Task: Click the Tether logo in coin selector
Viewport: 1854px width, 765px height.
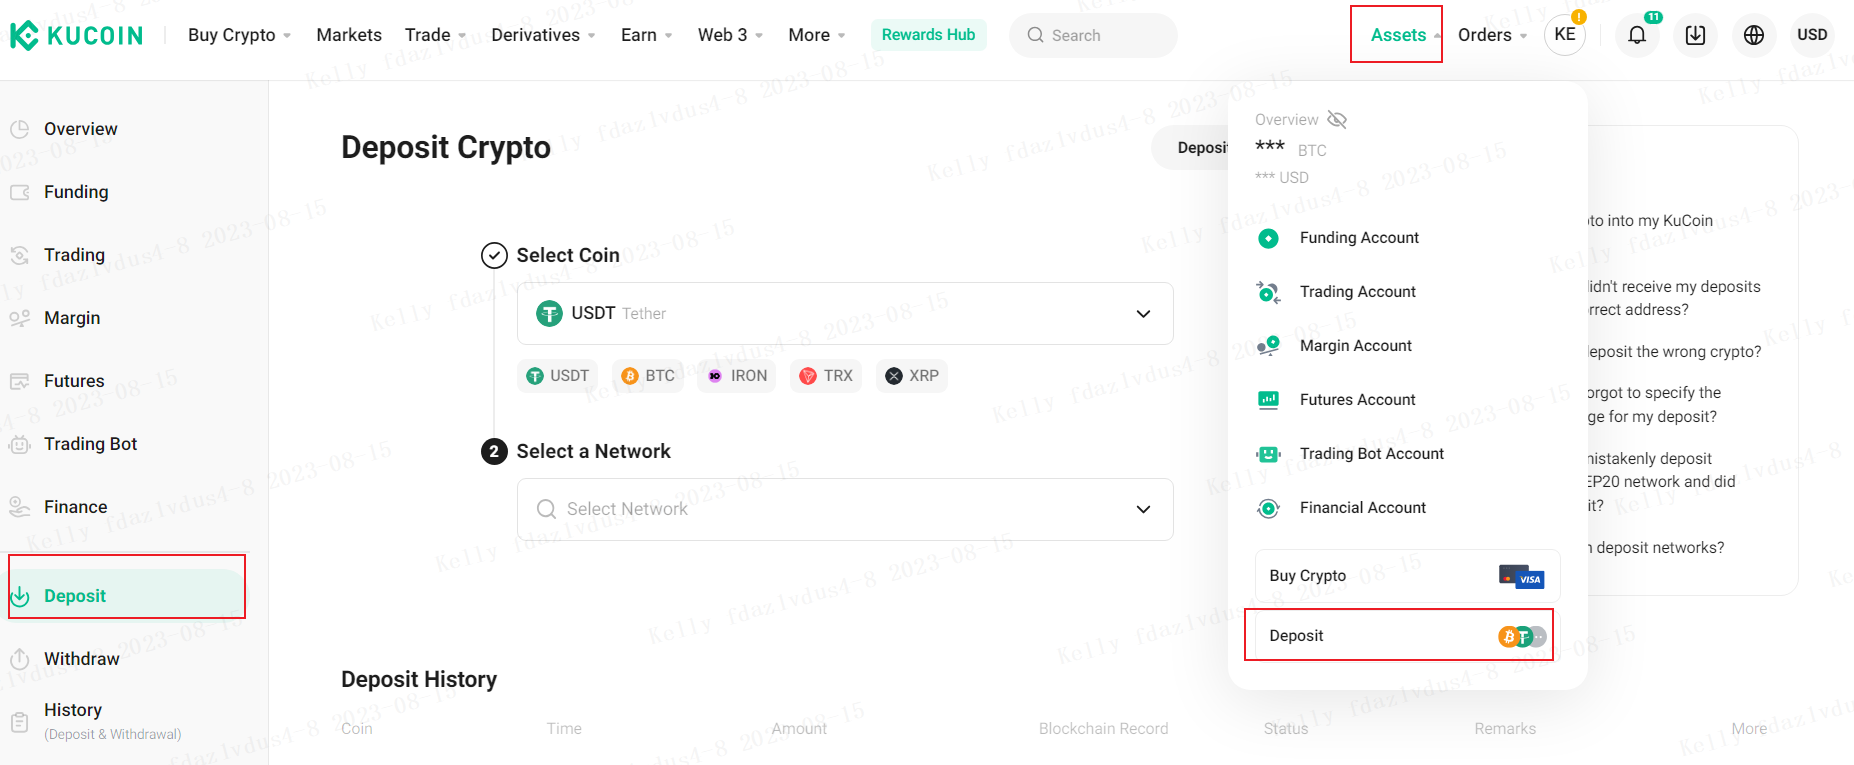Action: point(549,314)
